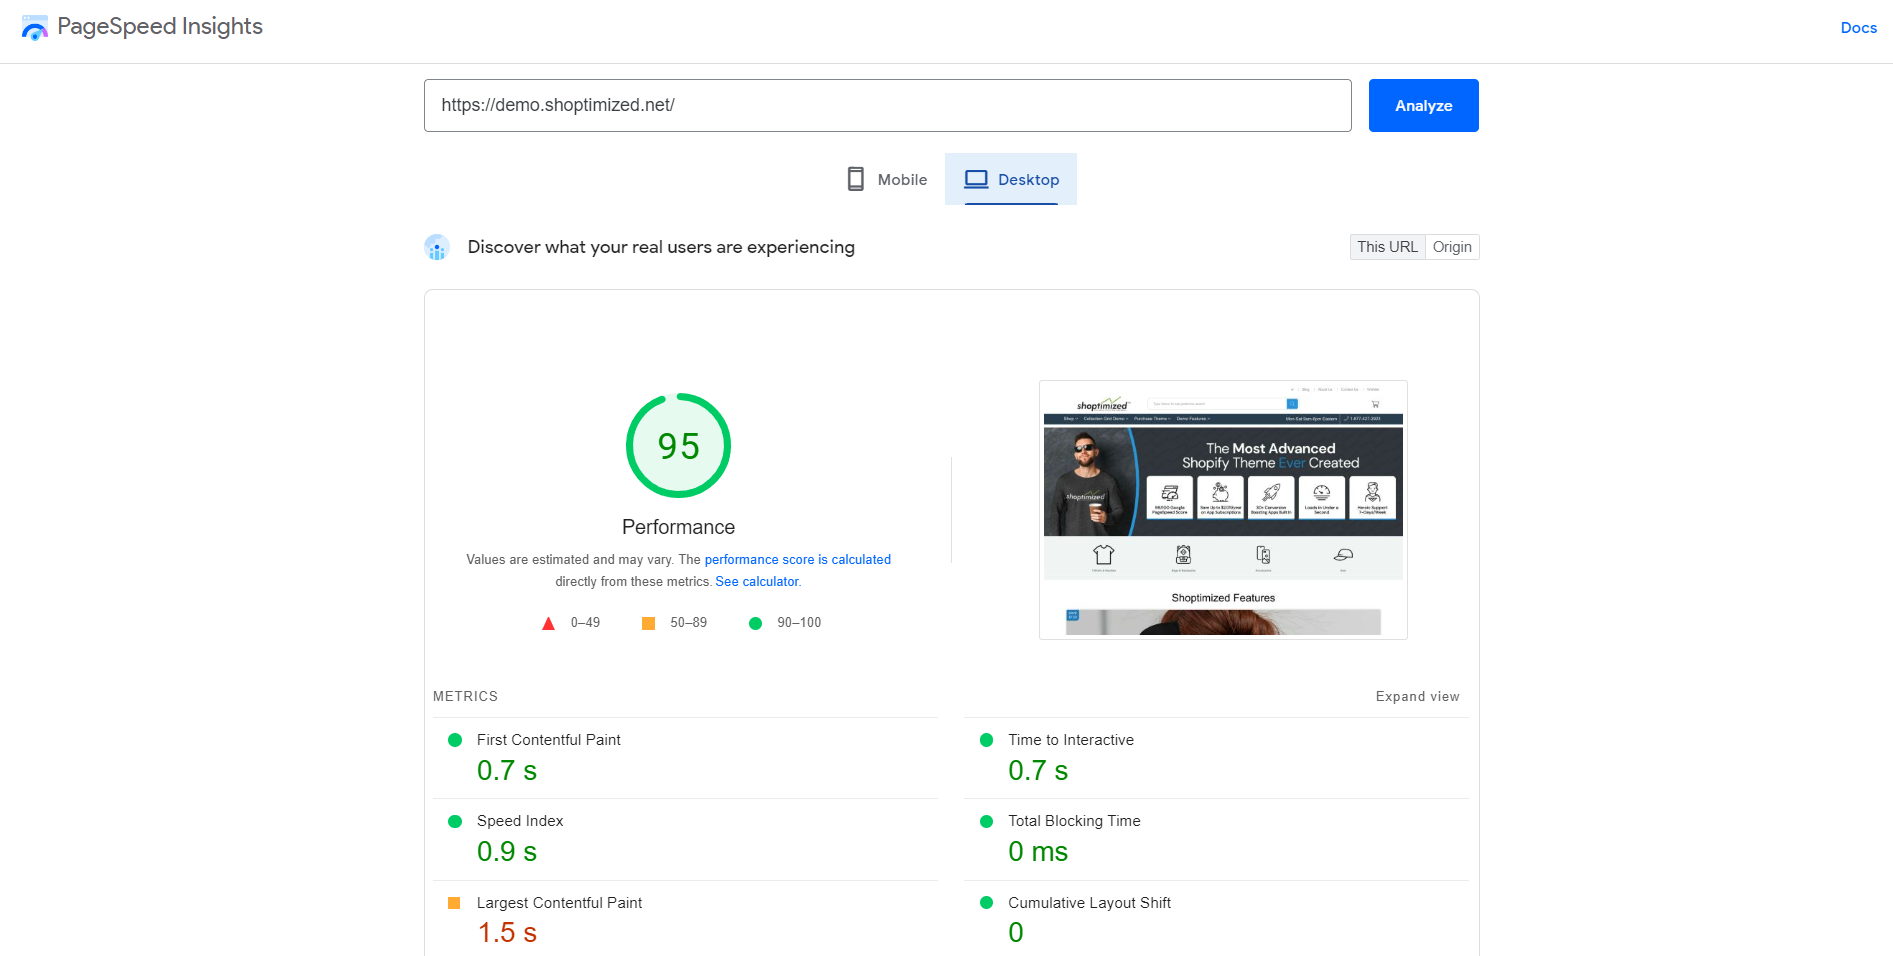Viewport: 1893px width, 956px height.
Task: Click the Shoptimized page screenshot thumbnail
Action: click(x=1223, y=509)
